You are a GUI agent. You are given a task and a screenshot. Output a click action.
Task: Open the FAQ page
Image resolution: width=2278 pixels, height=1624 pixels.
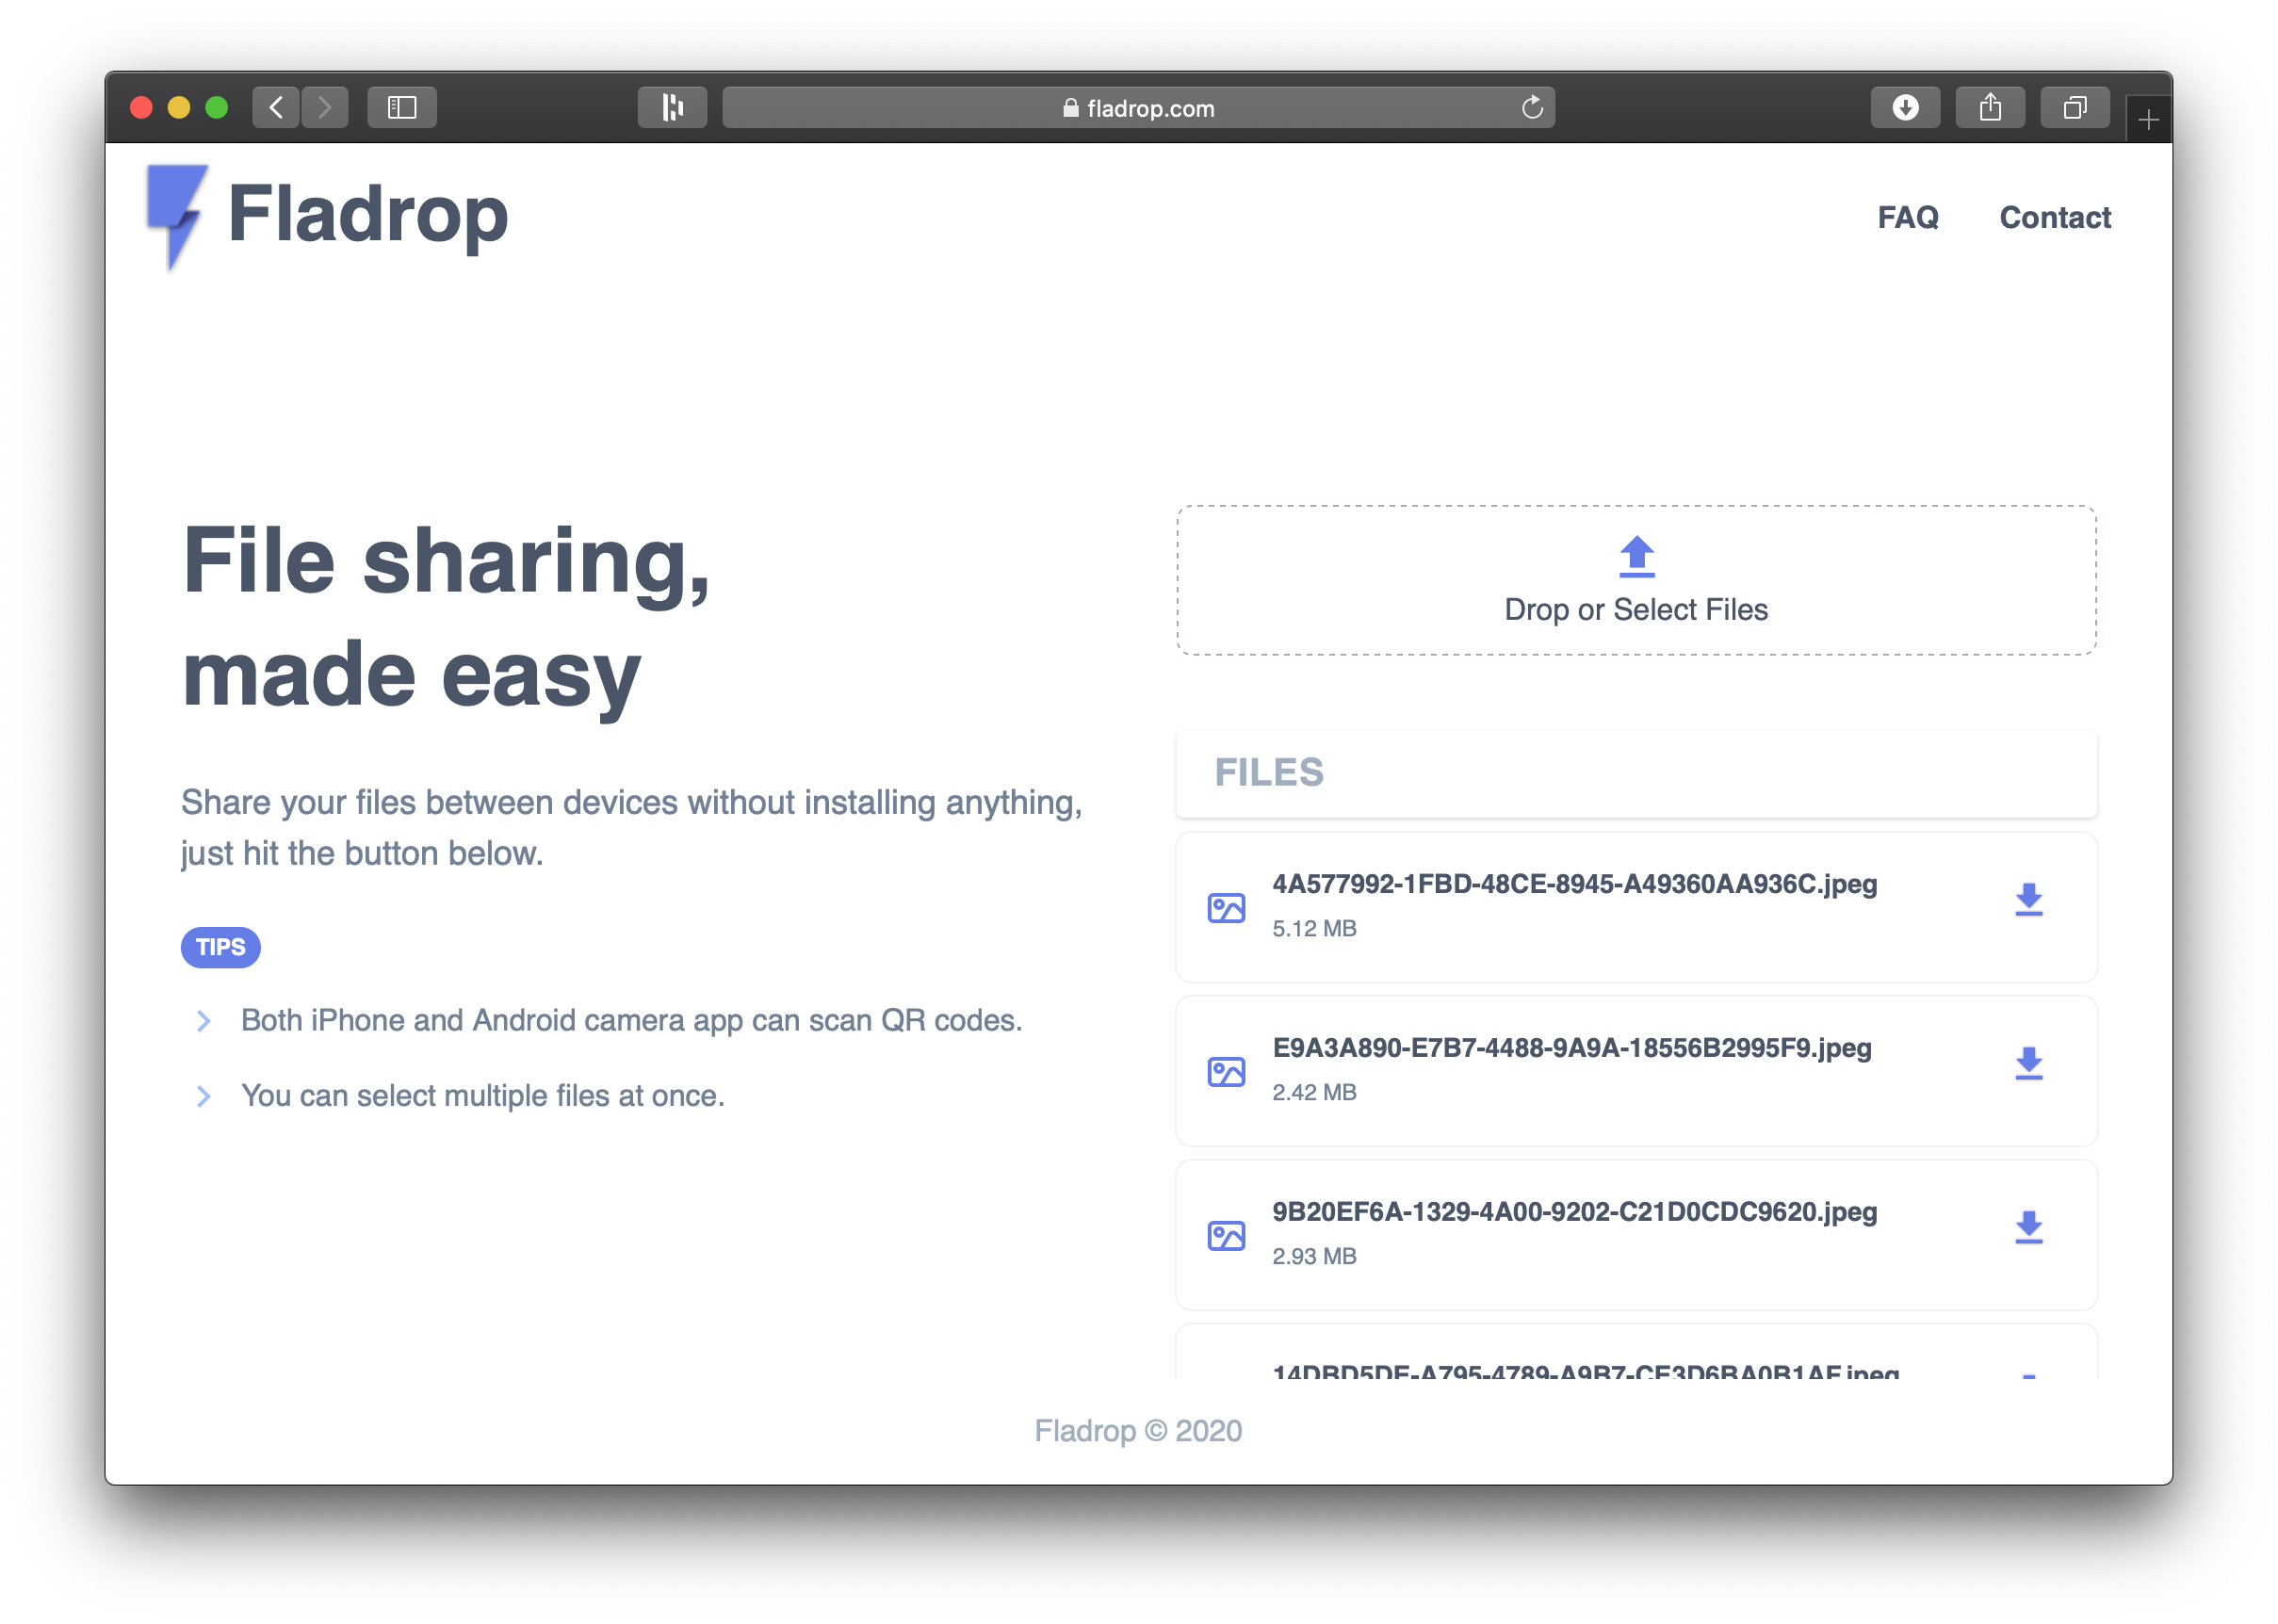[x=1907, y=217]
